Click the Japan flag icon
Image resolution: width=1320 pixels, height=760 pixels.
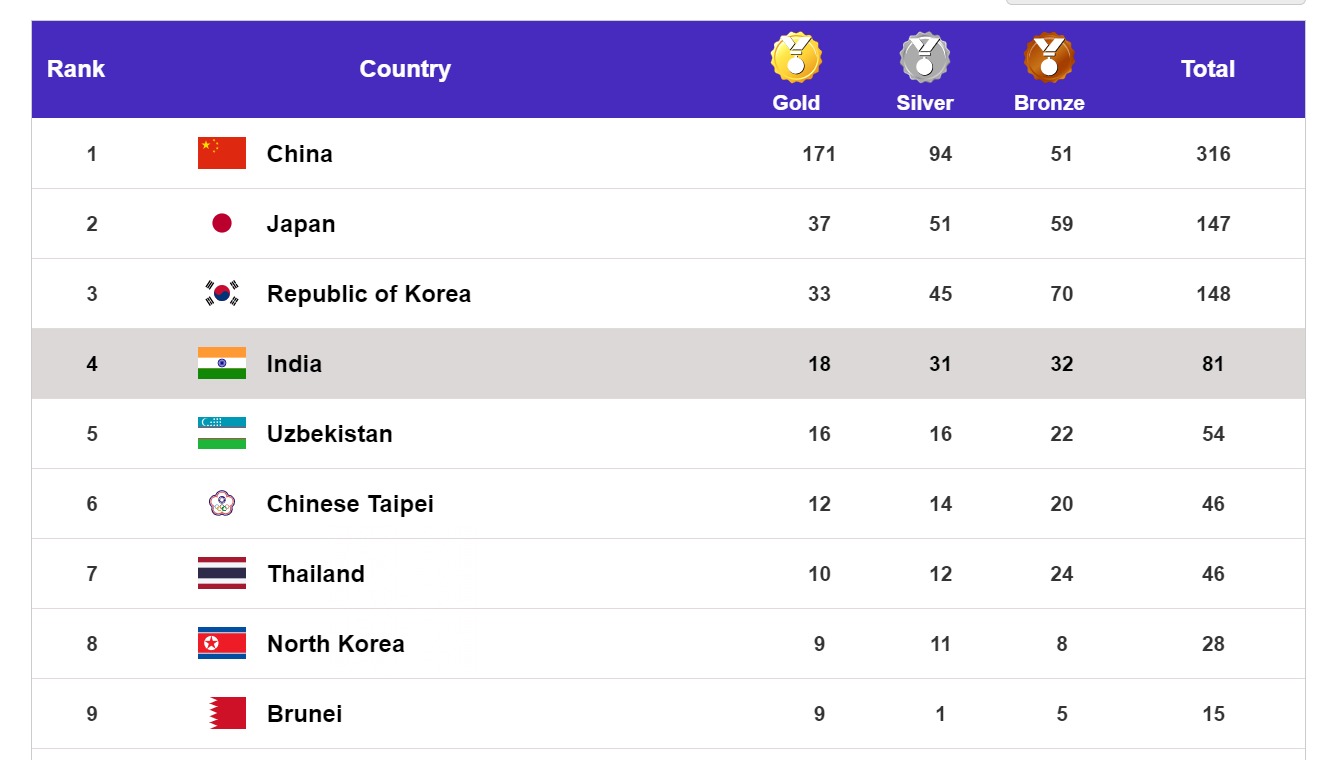tap(222, 223)
